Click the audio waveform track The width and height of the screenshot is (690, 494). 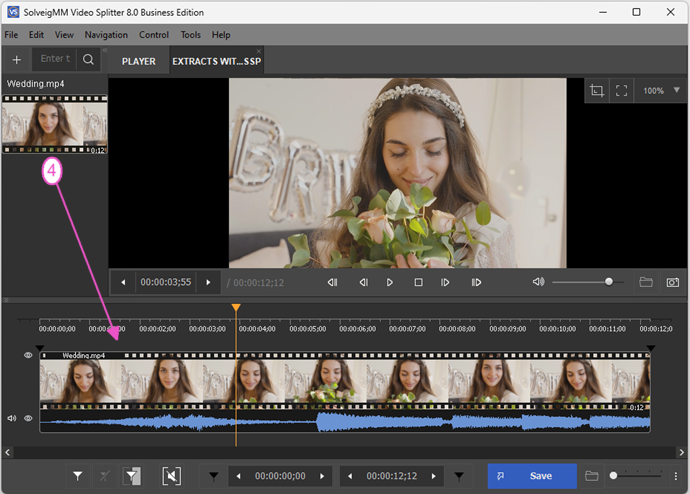(x=345, y=422)
